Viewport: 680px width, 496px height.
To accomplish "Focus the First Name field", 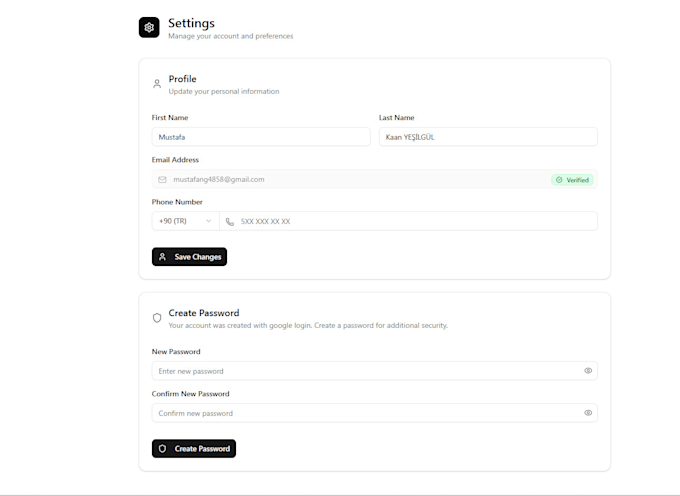I will pos(260,137).
